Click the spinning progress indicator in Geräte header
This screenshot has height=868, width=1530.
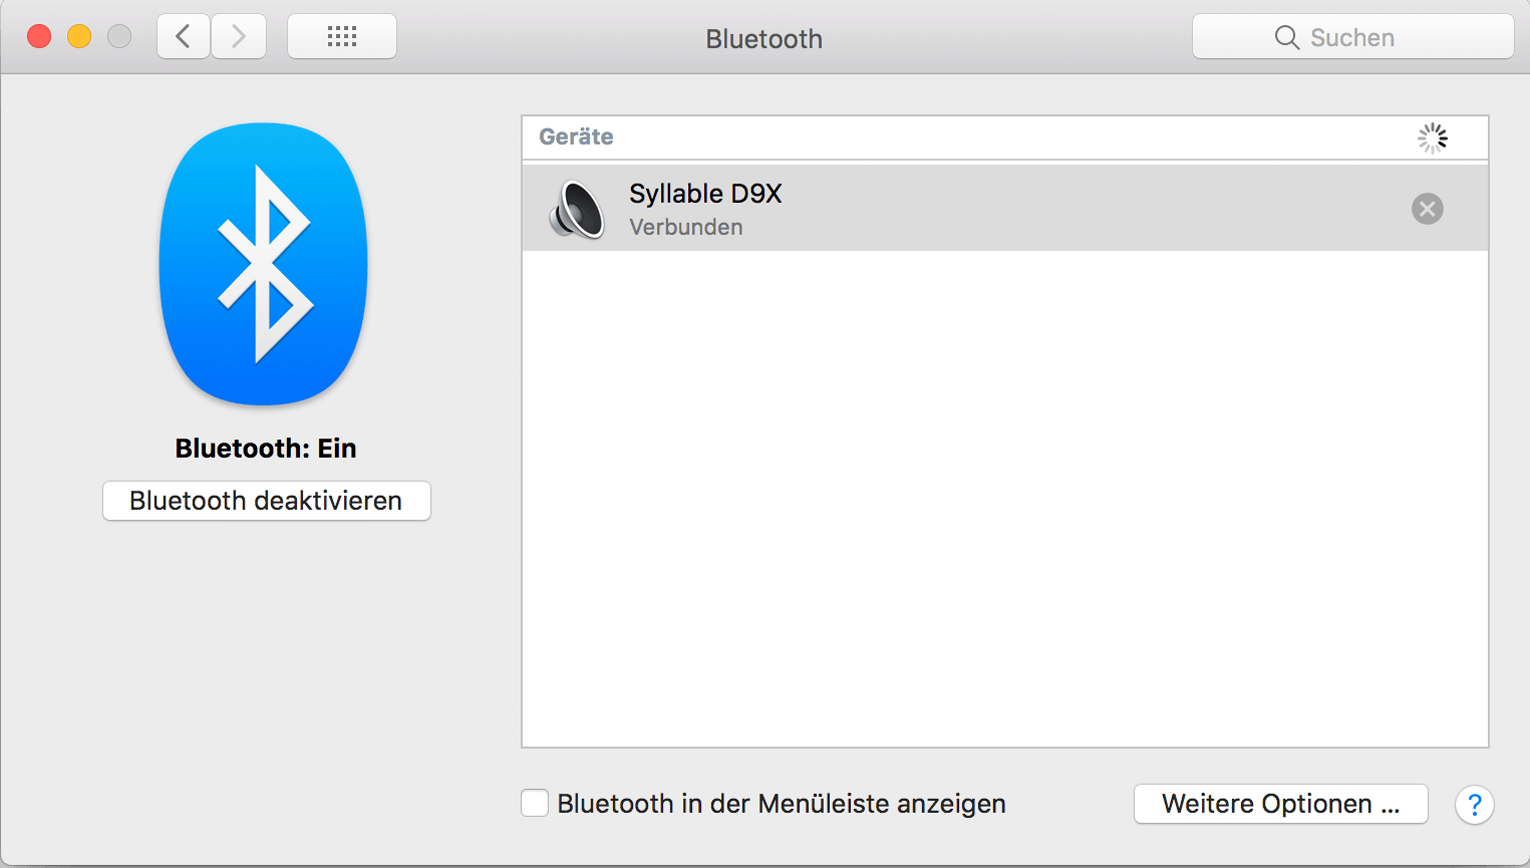[1432, 138]
